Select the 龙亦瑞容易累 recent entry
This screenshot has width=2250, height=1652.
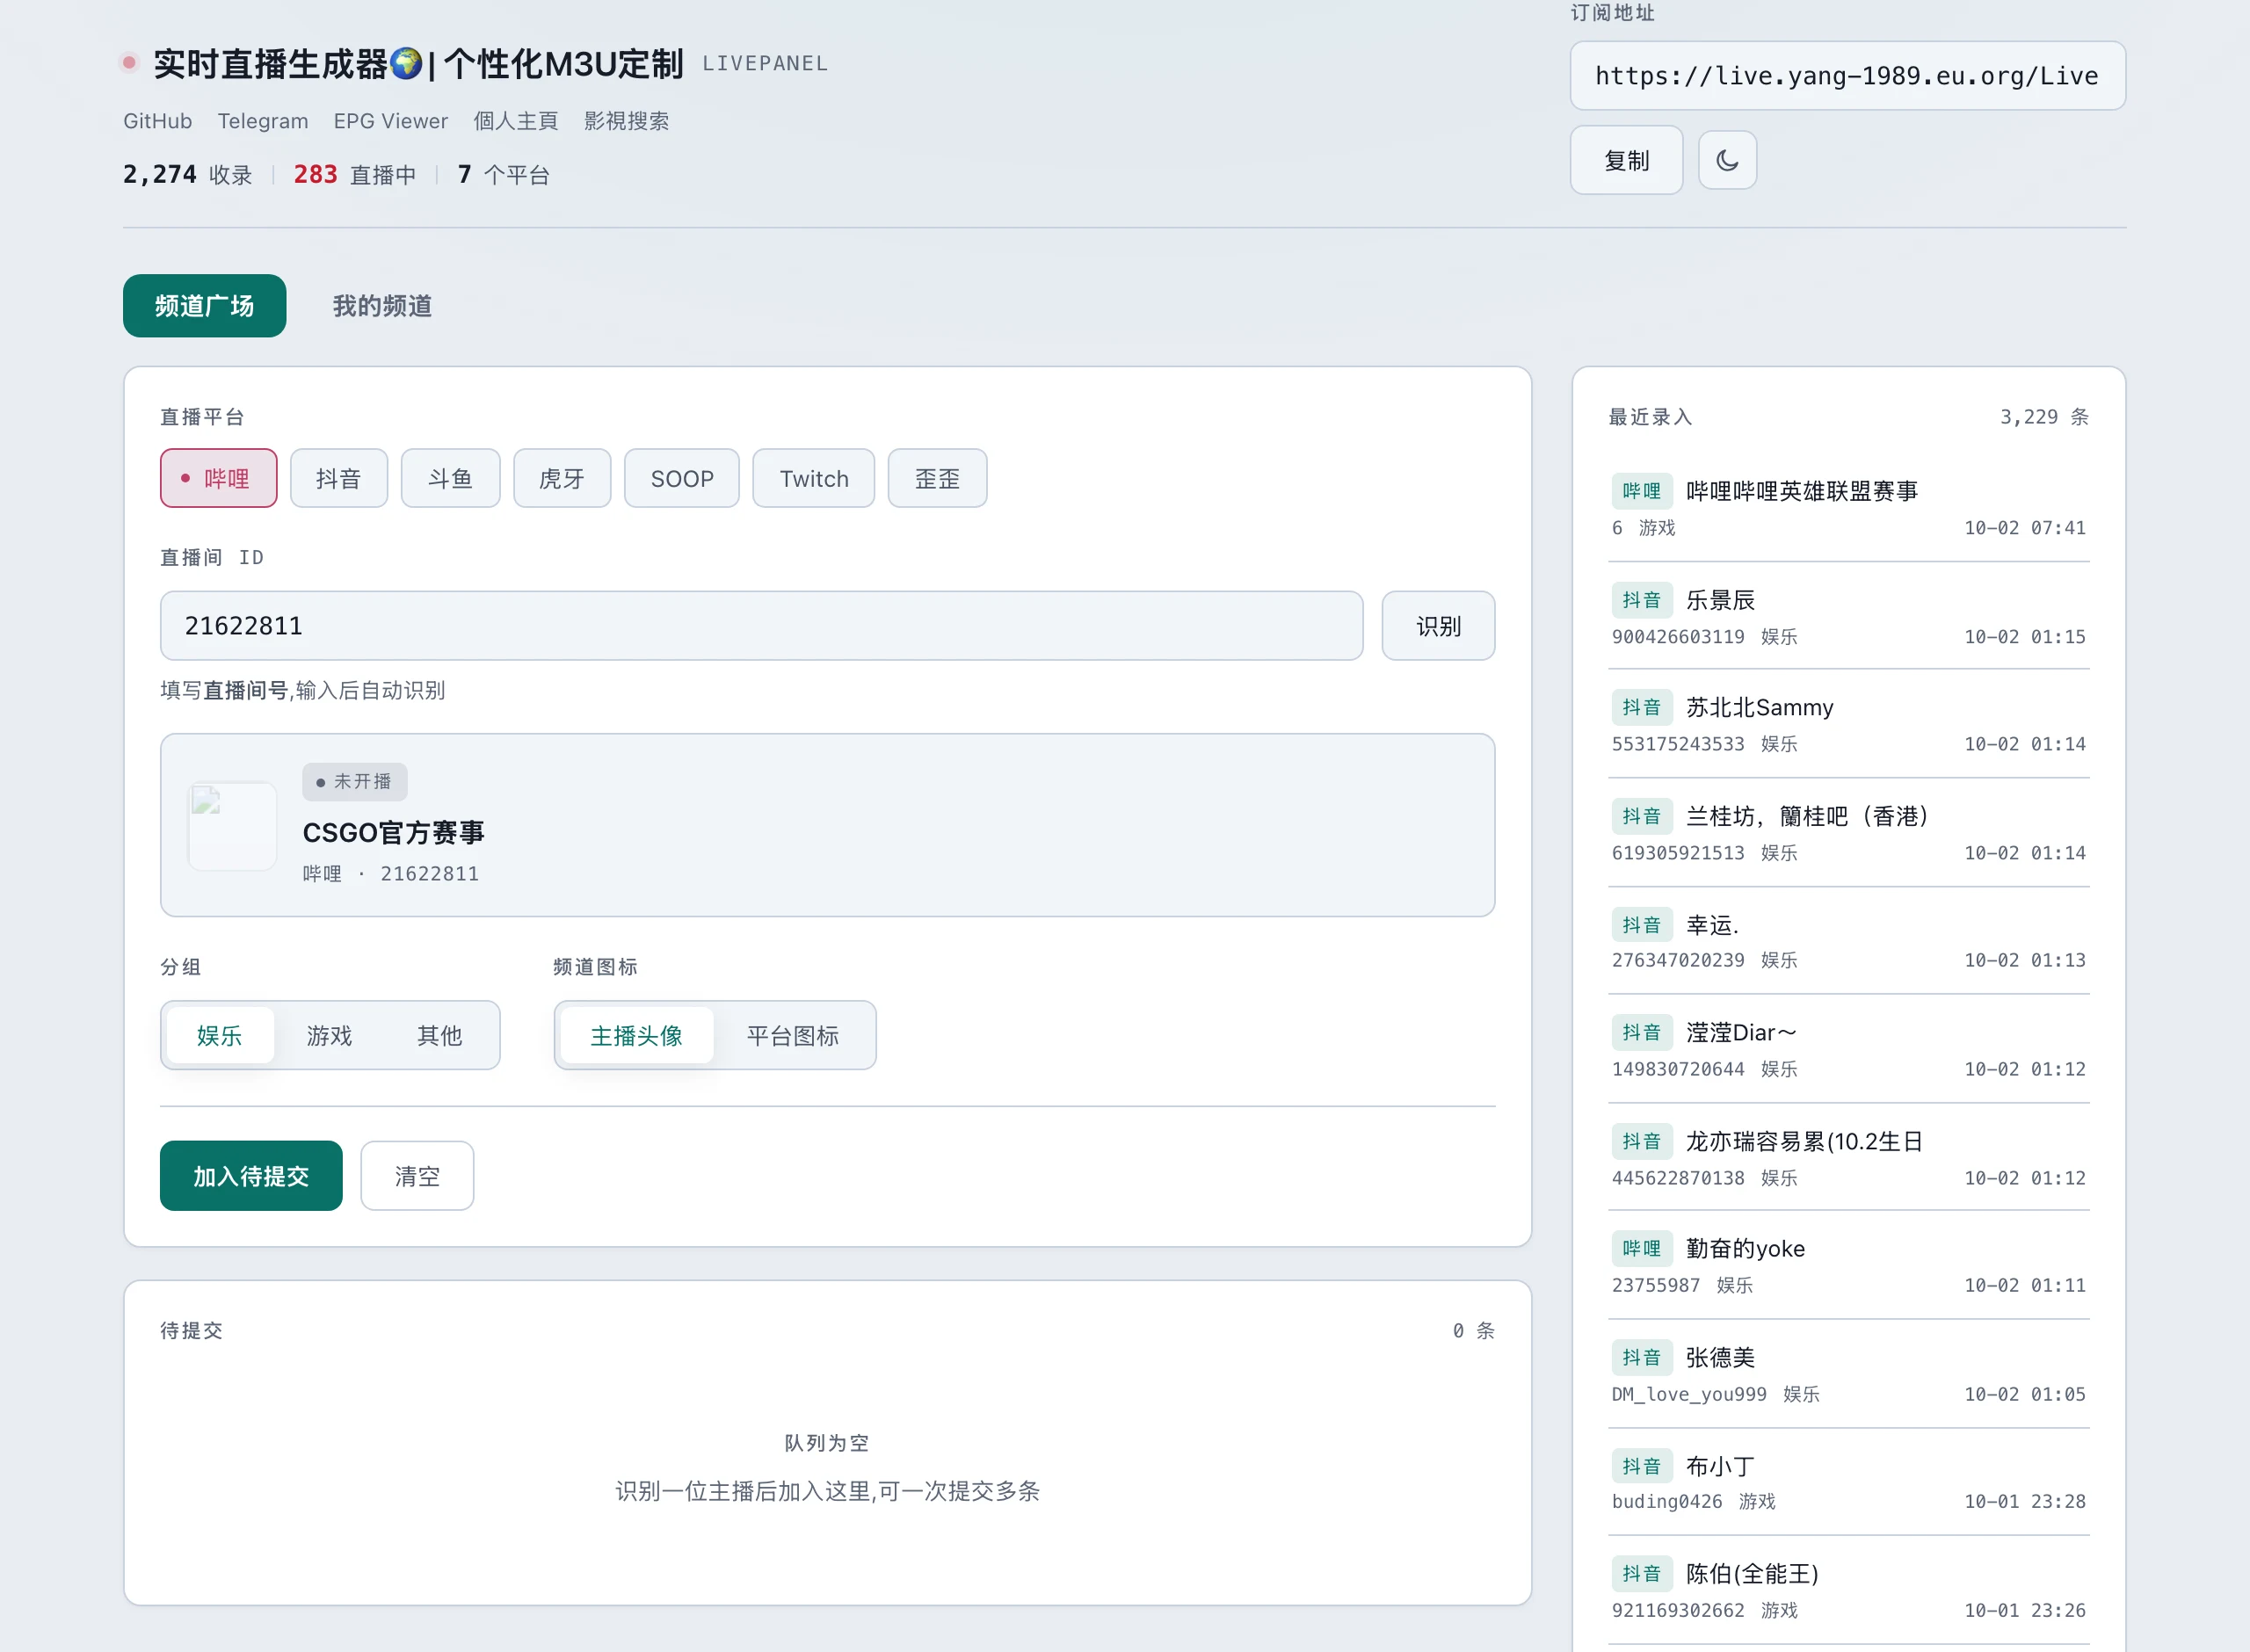click(x=1848, y=1159)
